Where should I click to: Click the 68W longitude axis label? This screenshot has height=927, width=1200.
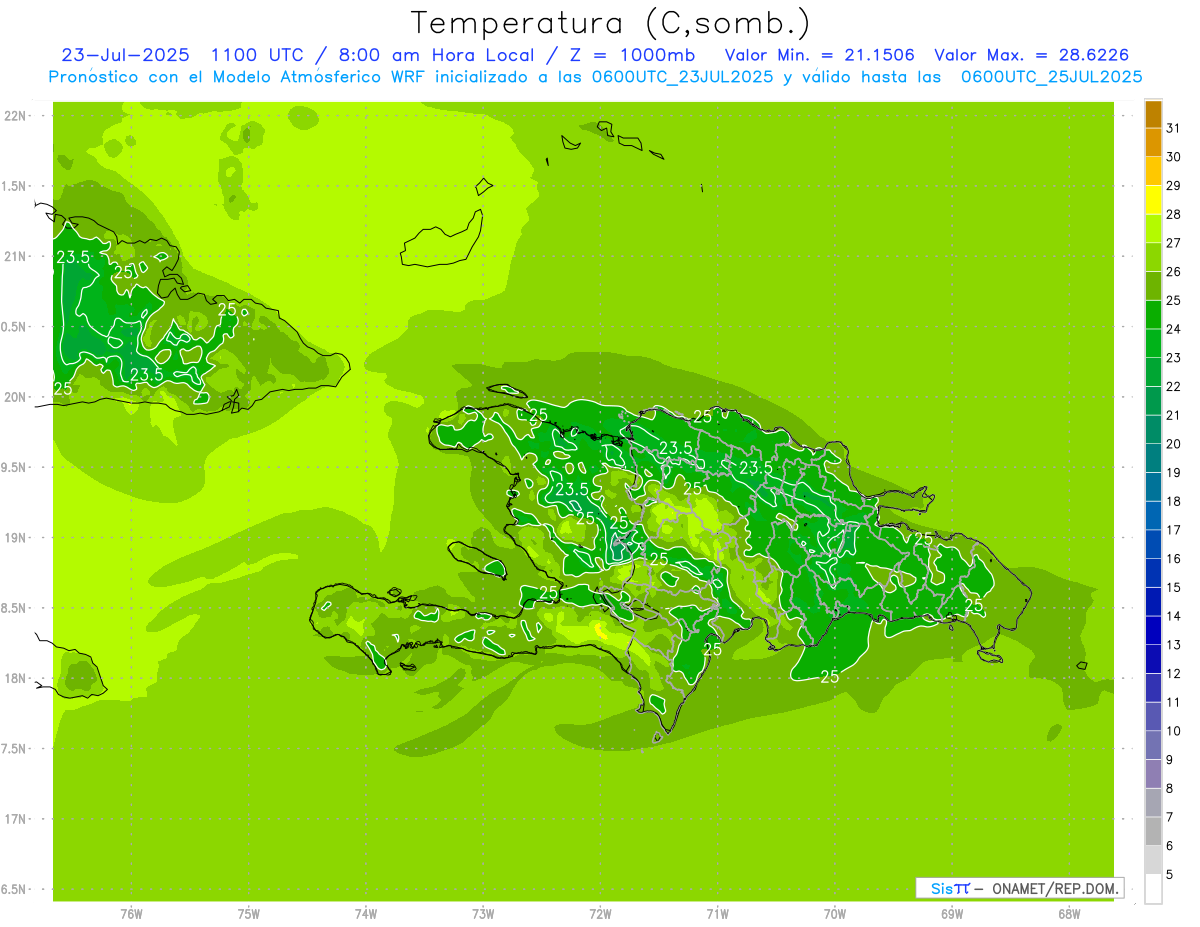(1069, 913)
